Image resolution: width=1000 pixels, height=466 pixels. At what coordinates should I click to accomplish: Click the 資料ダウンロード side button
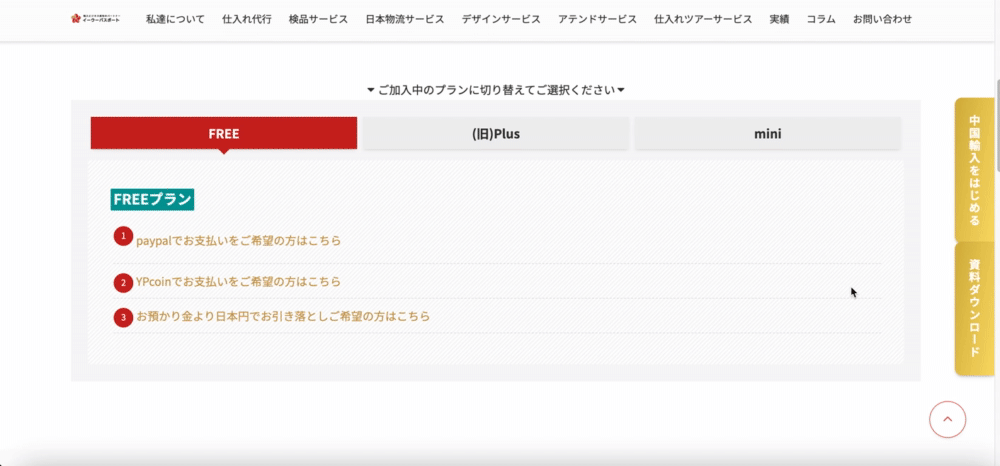pos(974,309)
